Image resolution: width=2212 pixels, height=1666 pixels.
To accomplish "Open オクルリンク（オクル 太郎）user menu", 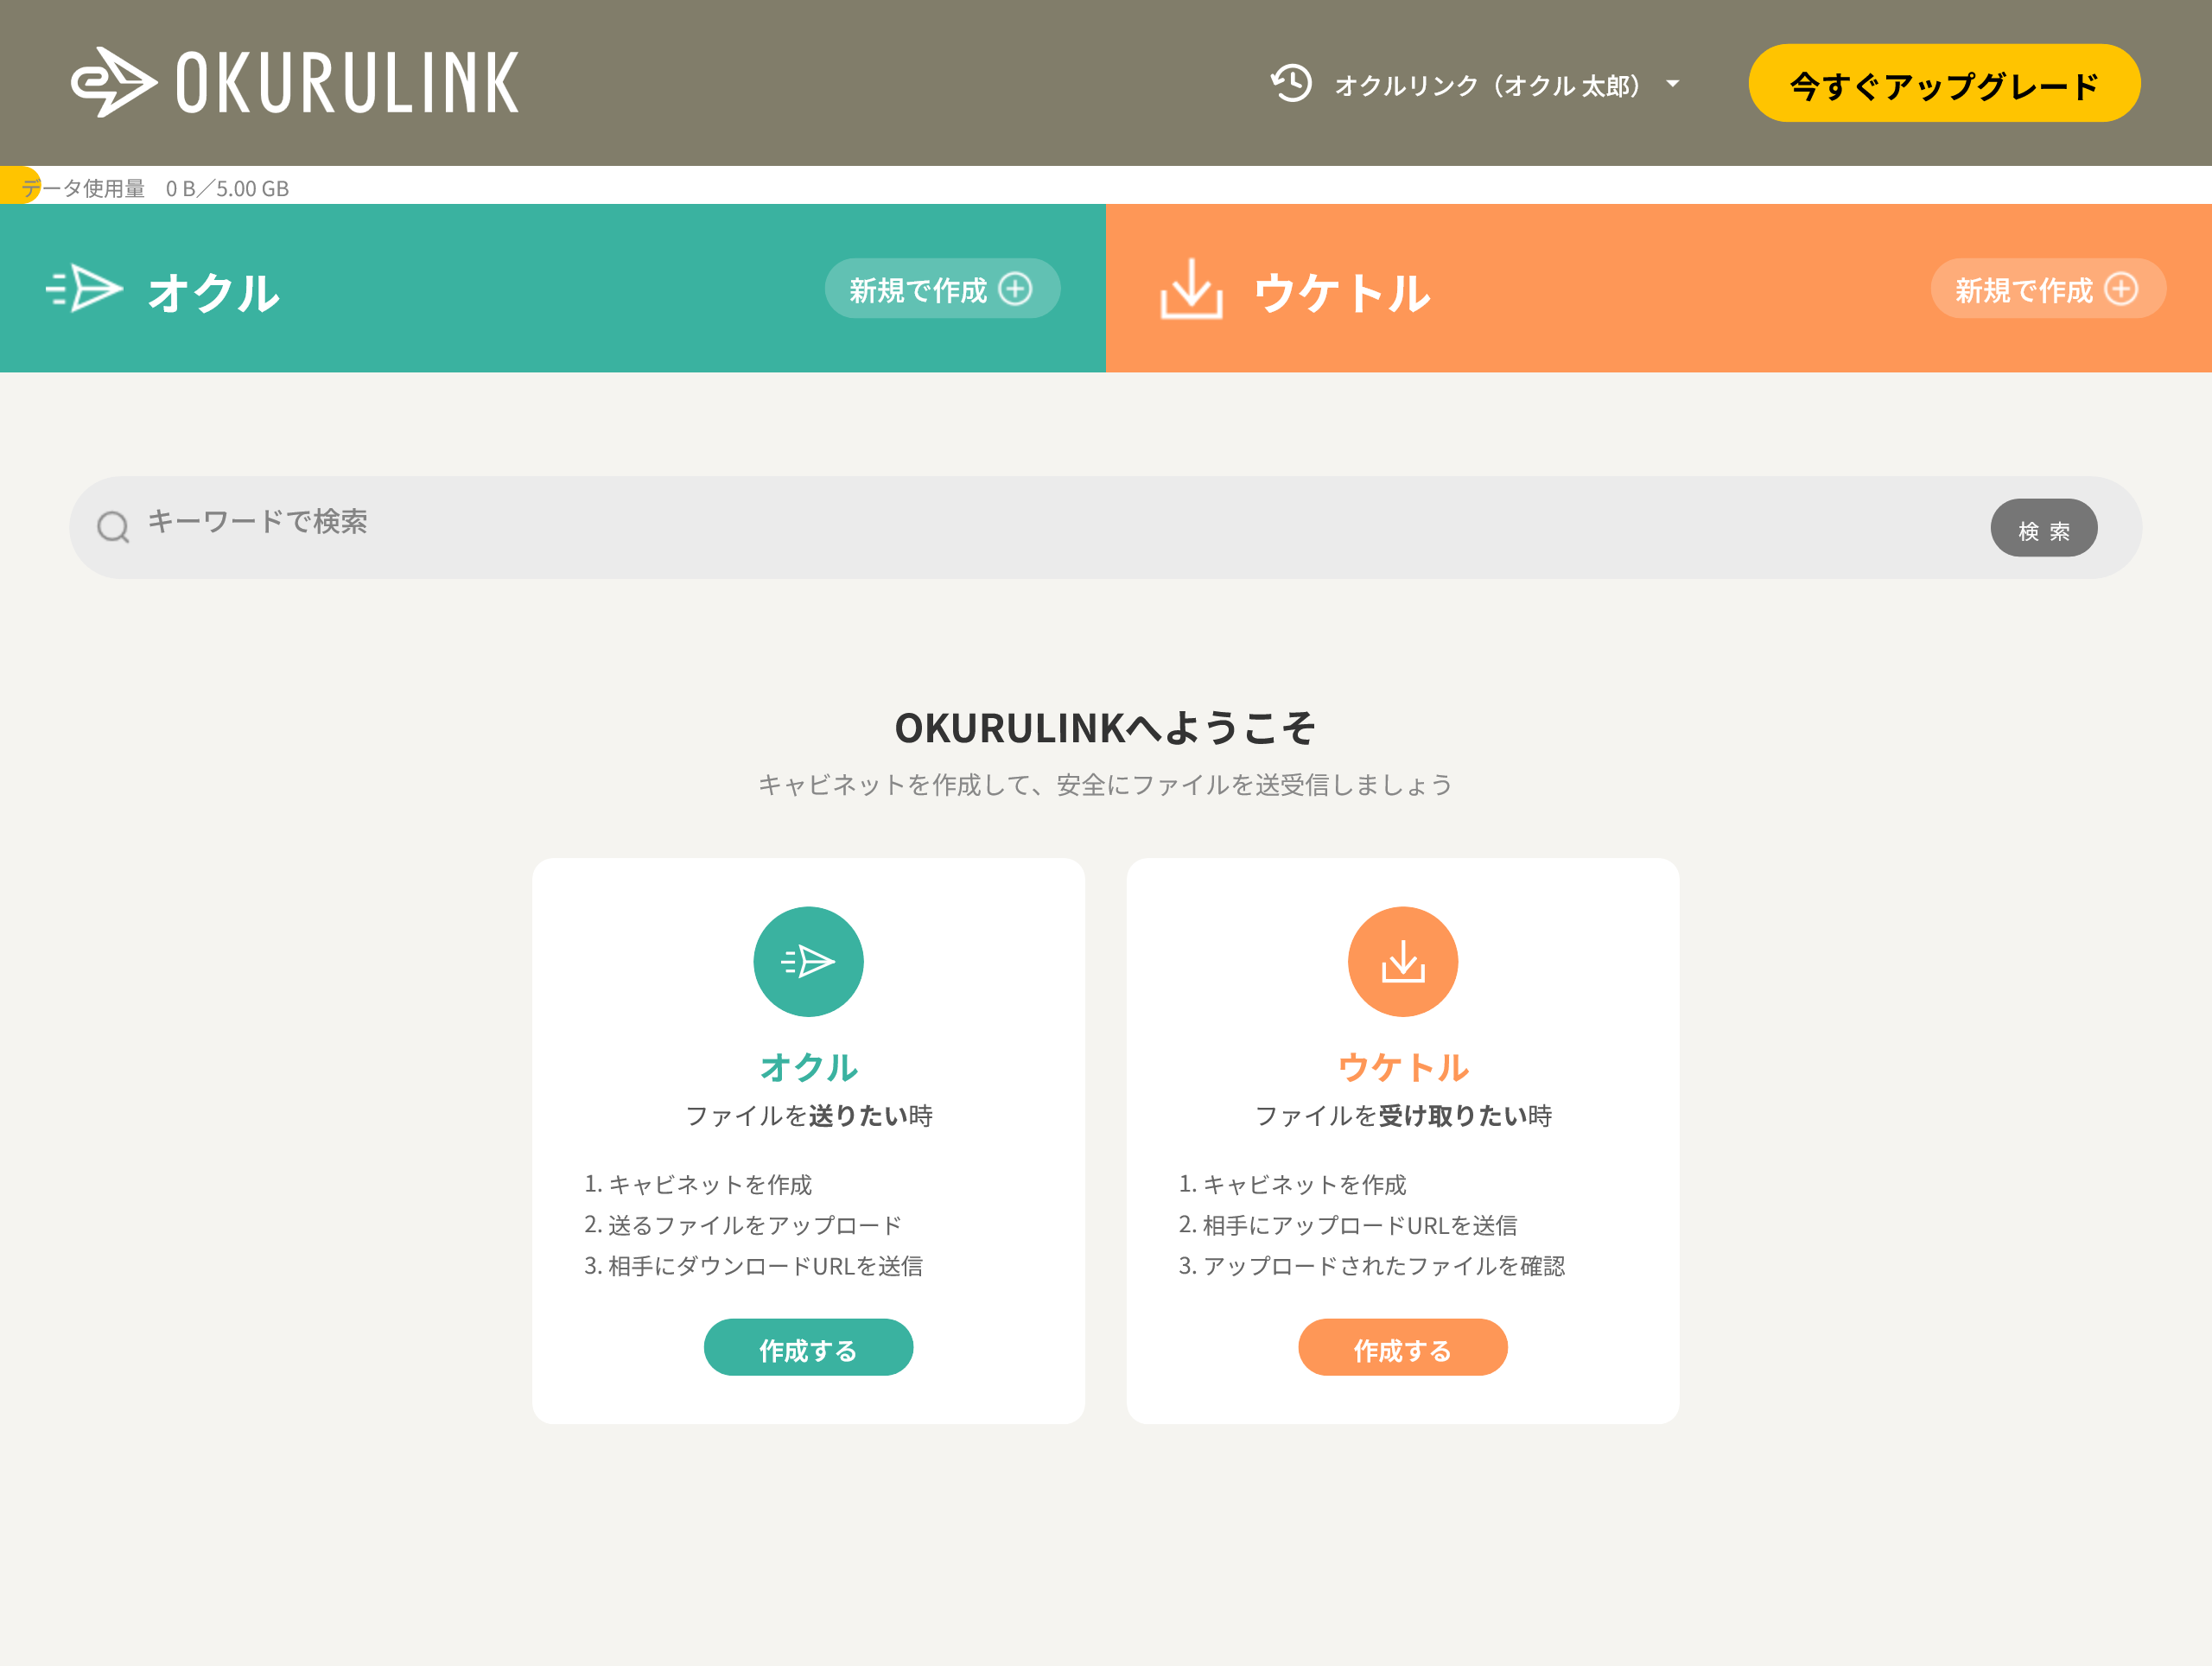I will (x=1487, y=85).
